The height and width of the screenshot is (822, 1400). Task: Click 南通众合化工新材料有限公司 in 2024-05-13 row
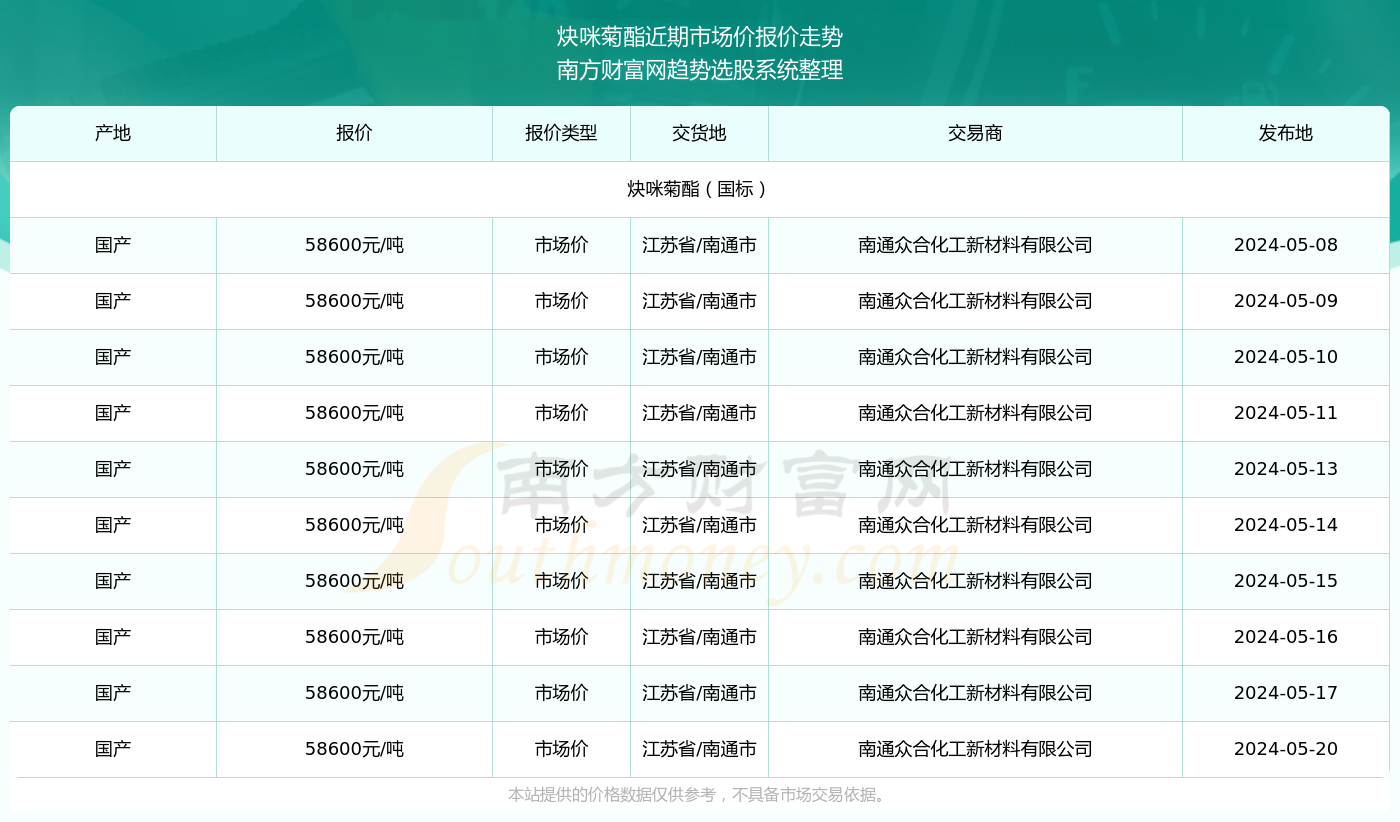pyautogui.click(x=975, y=469)
